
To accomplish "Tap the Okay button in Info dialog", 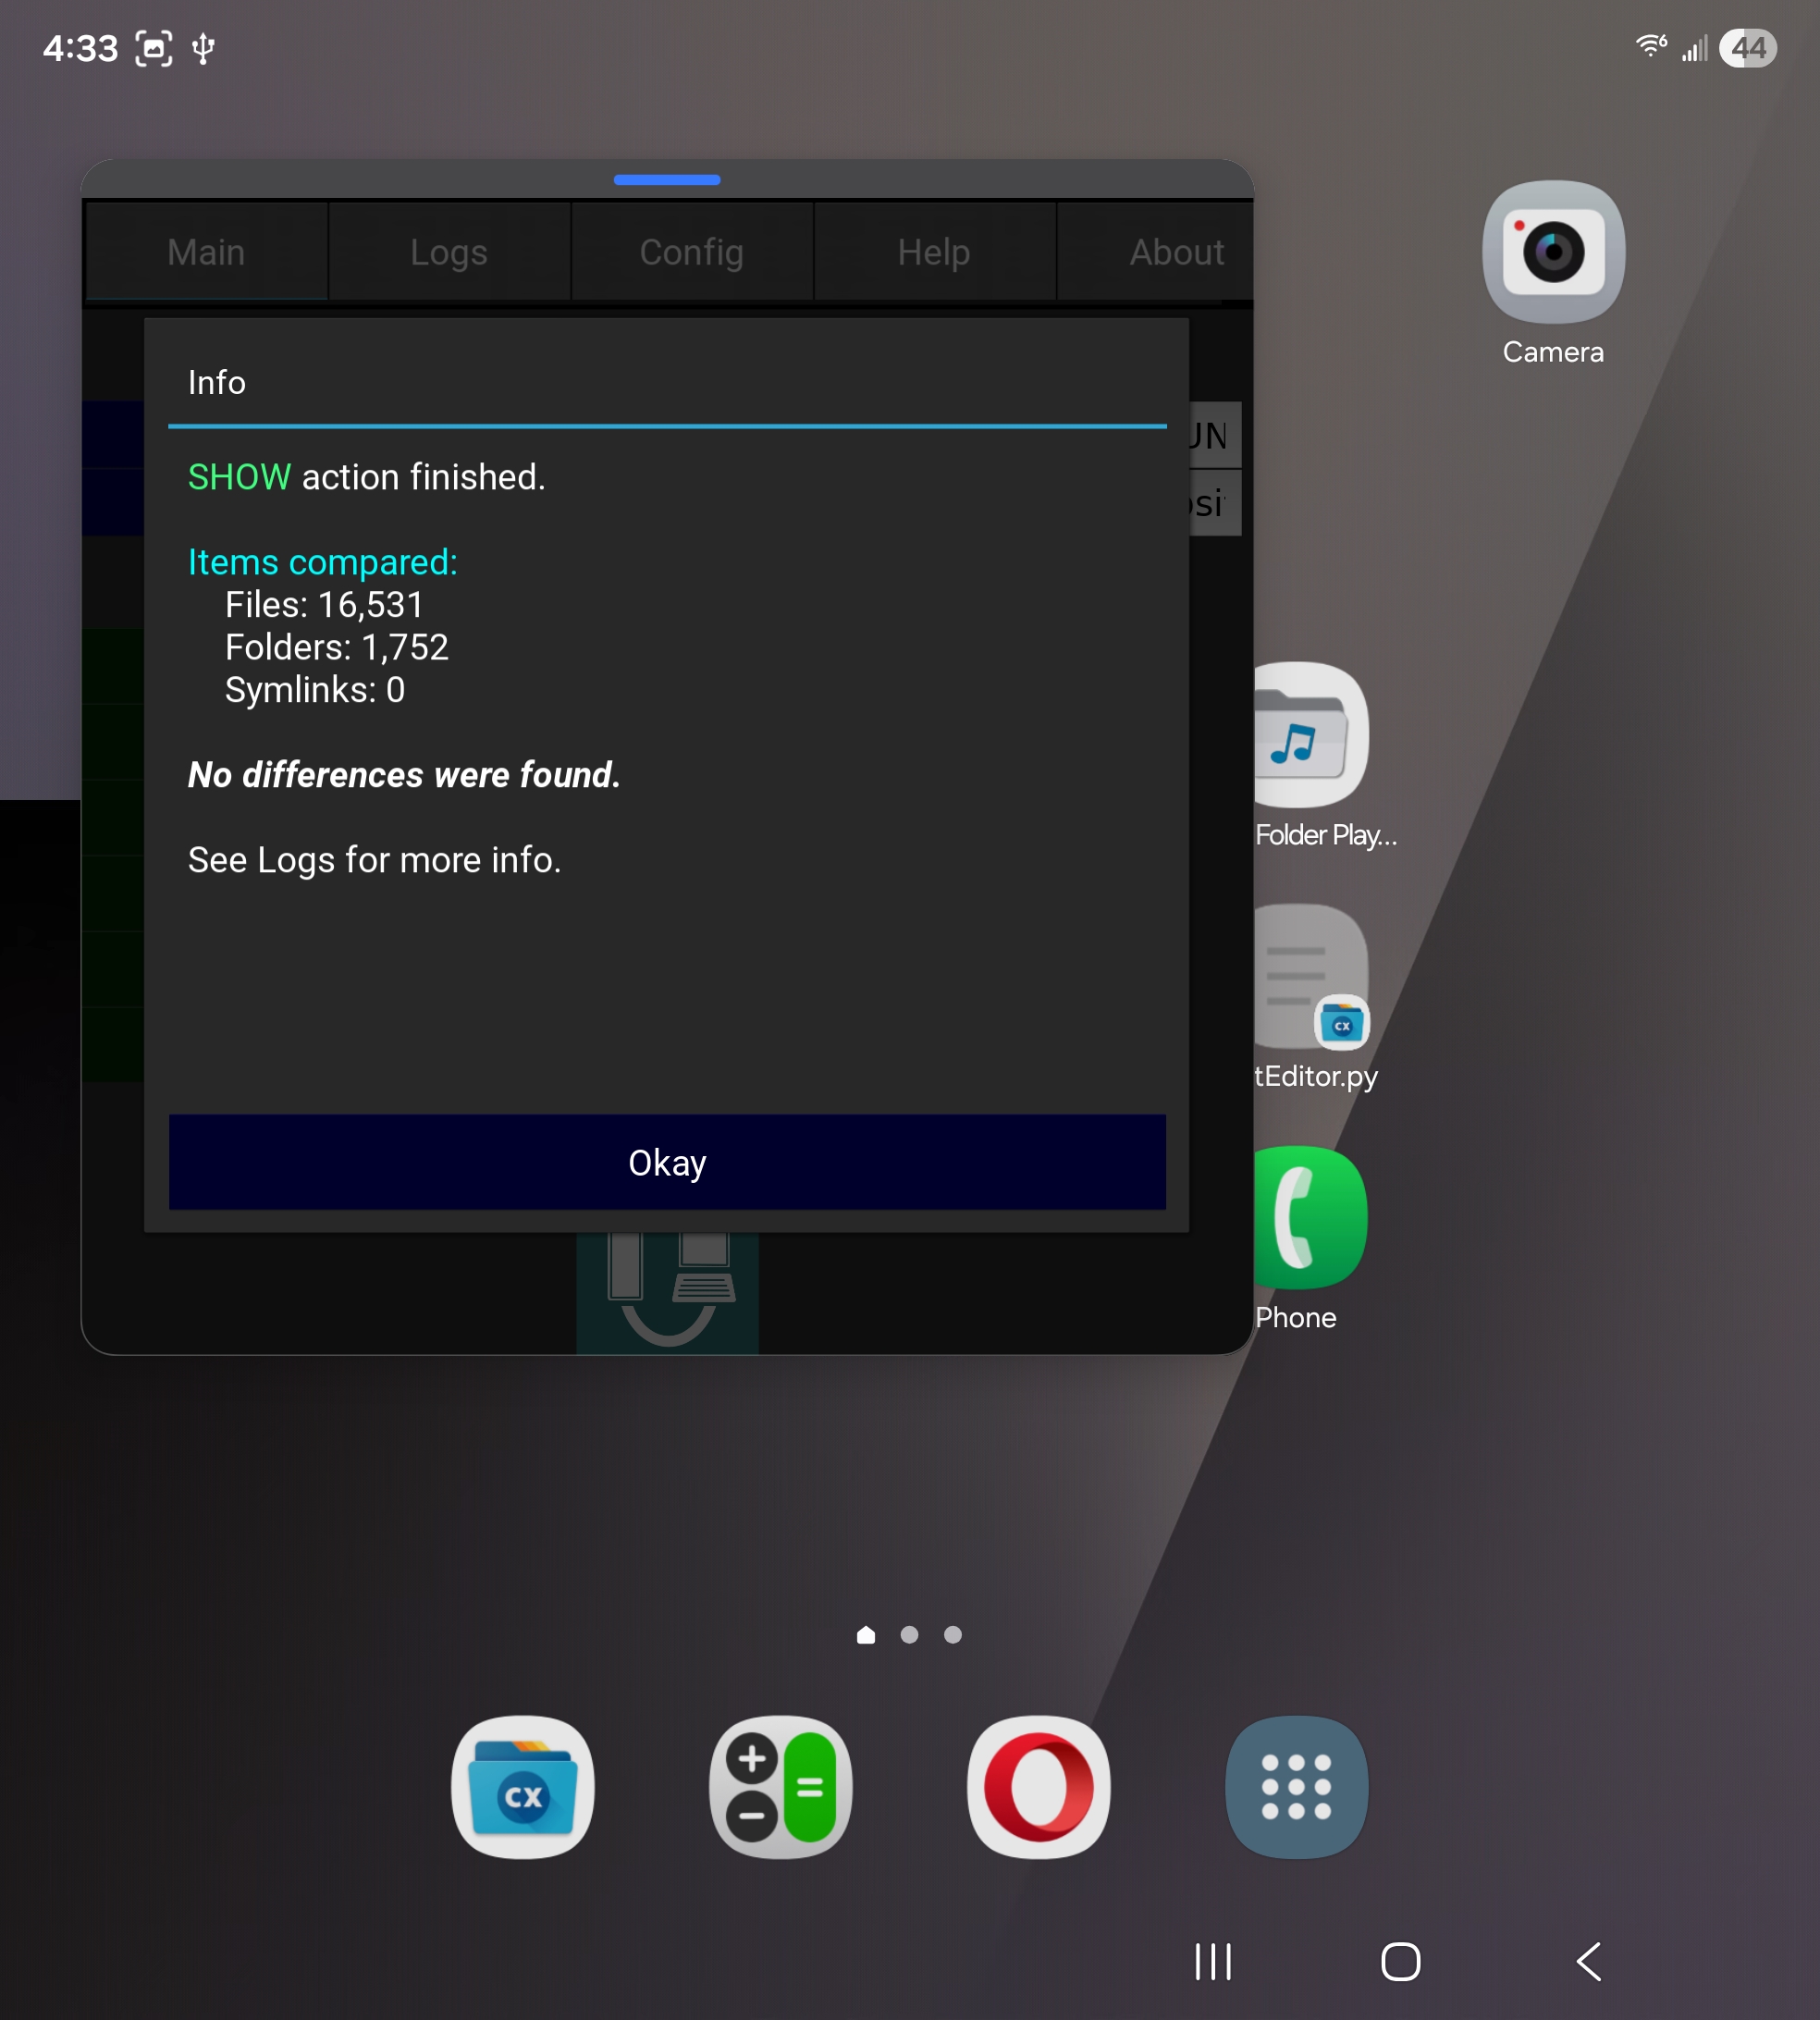I will tap(667, 1163).
